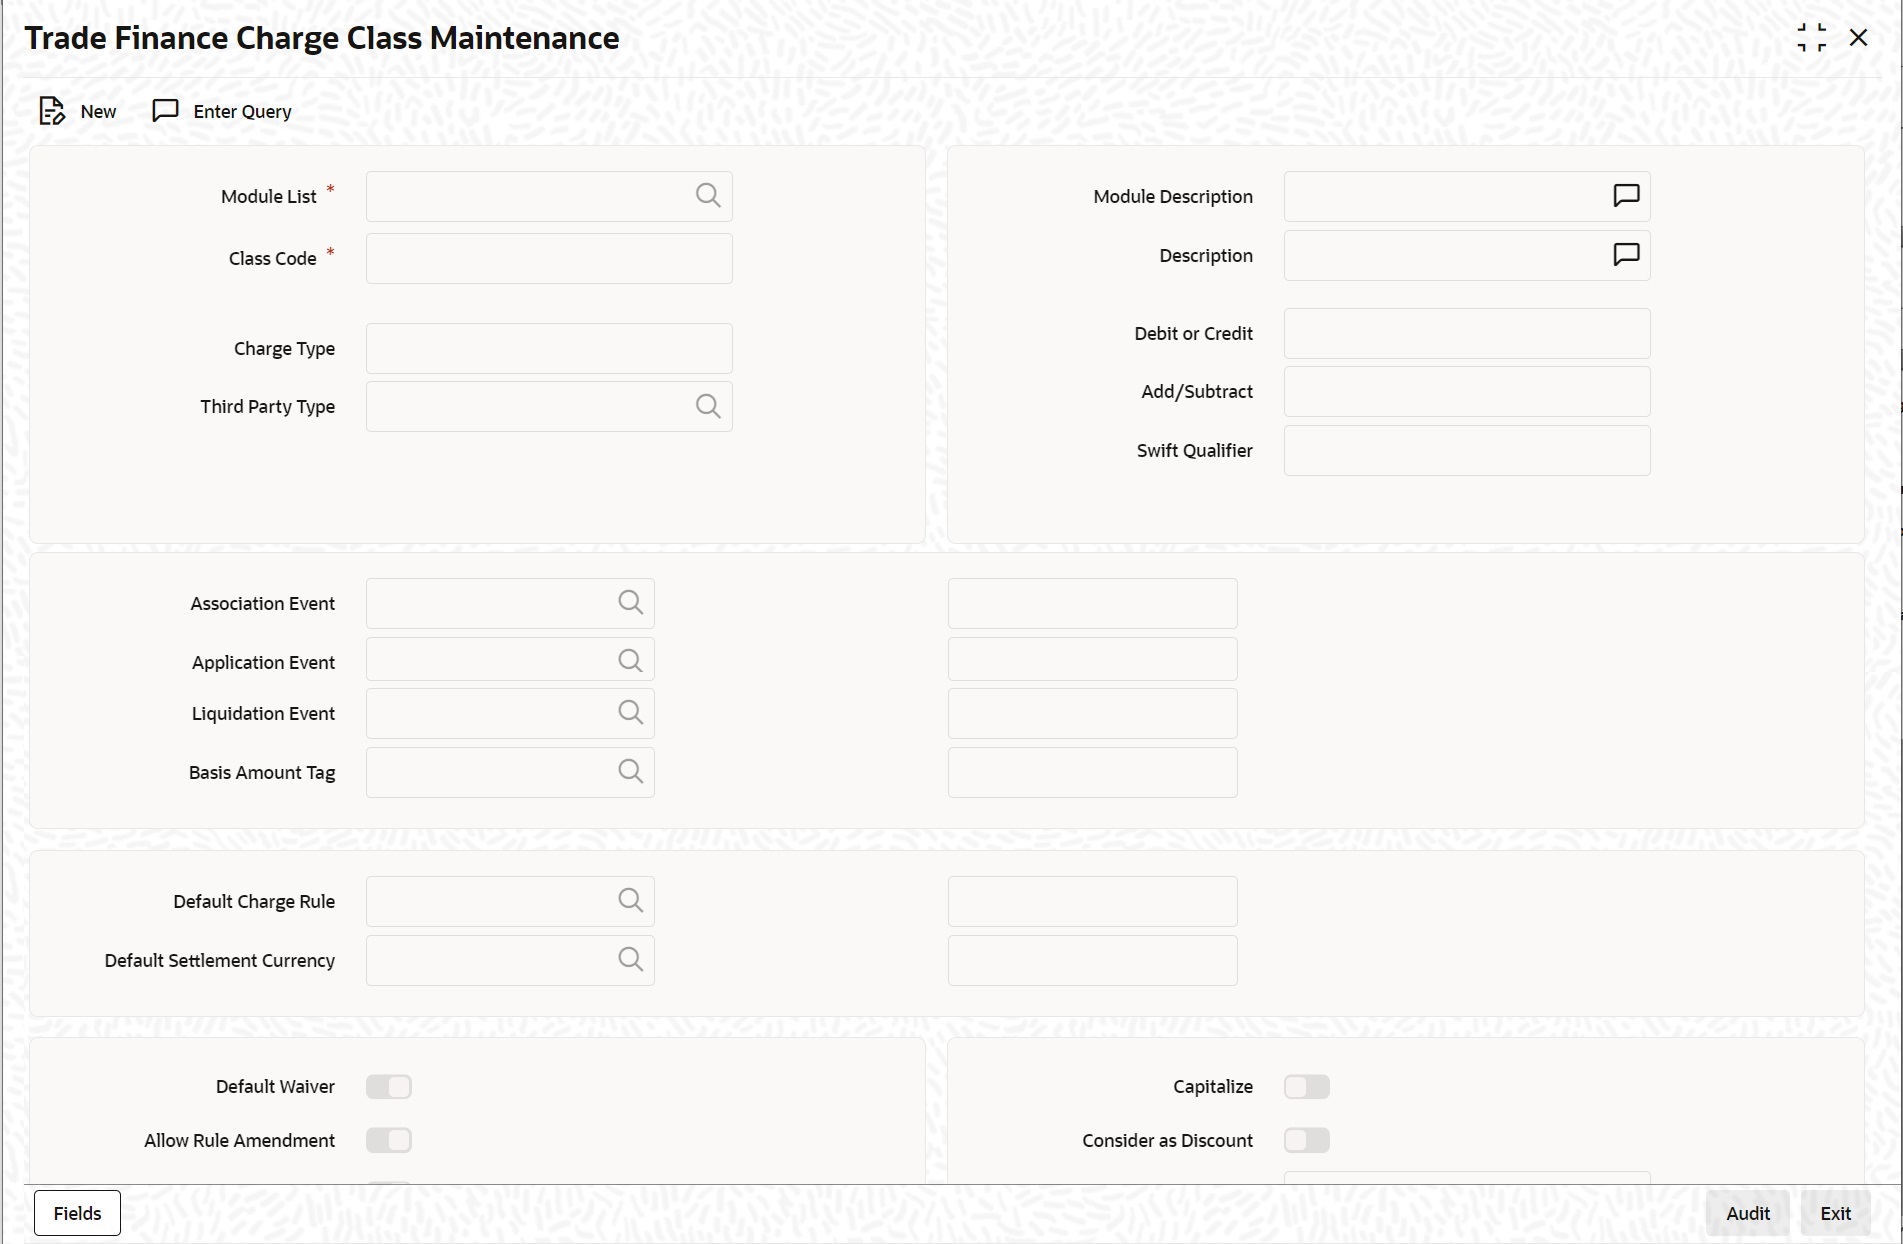Open the Description text editor icon
1903x1244 pixels.
(1626, 255)
